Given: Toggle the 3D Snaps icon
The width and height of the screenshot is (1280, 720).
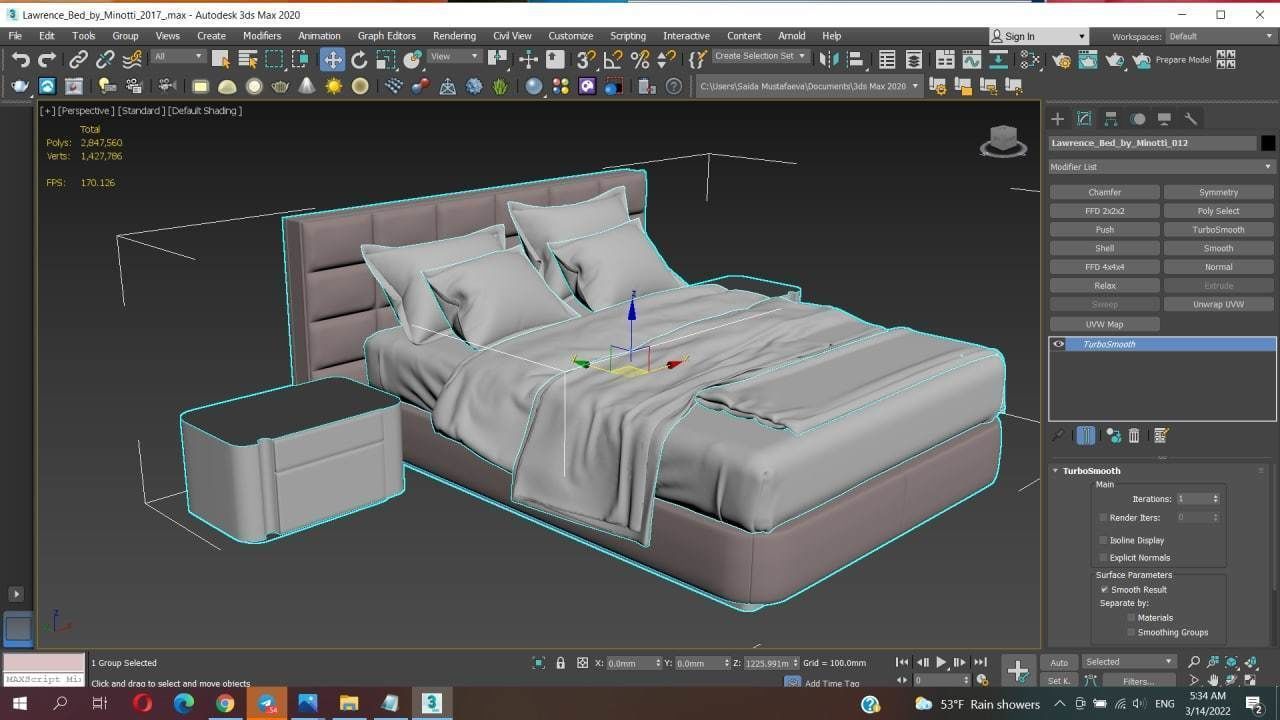Looking at the screenshot, I should (x=587, y=60).
